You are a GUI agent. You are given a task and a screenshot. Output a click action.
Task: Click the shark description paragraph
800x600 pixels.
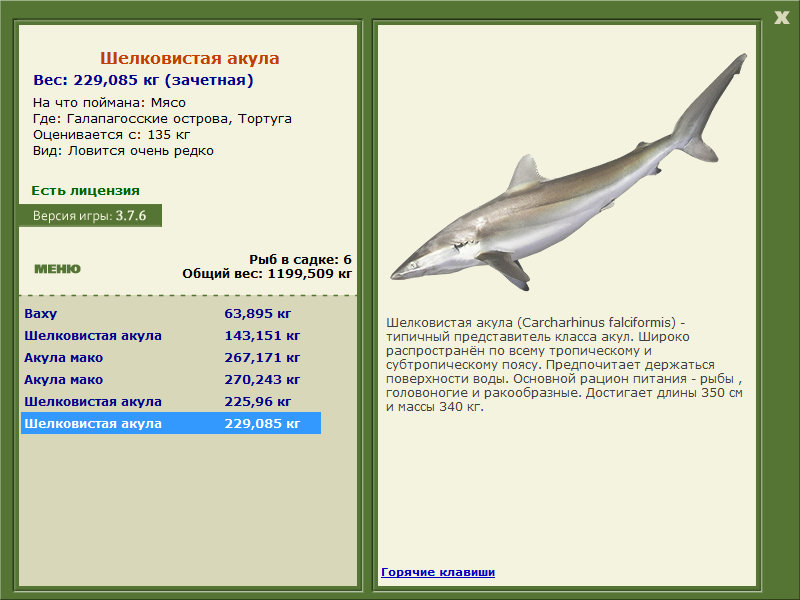point(564,364)
